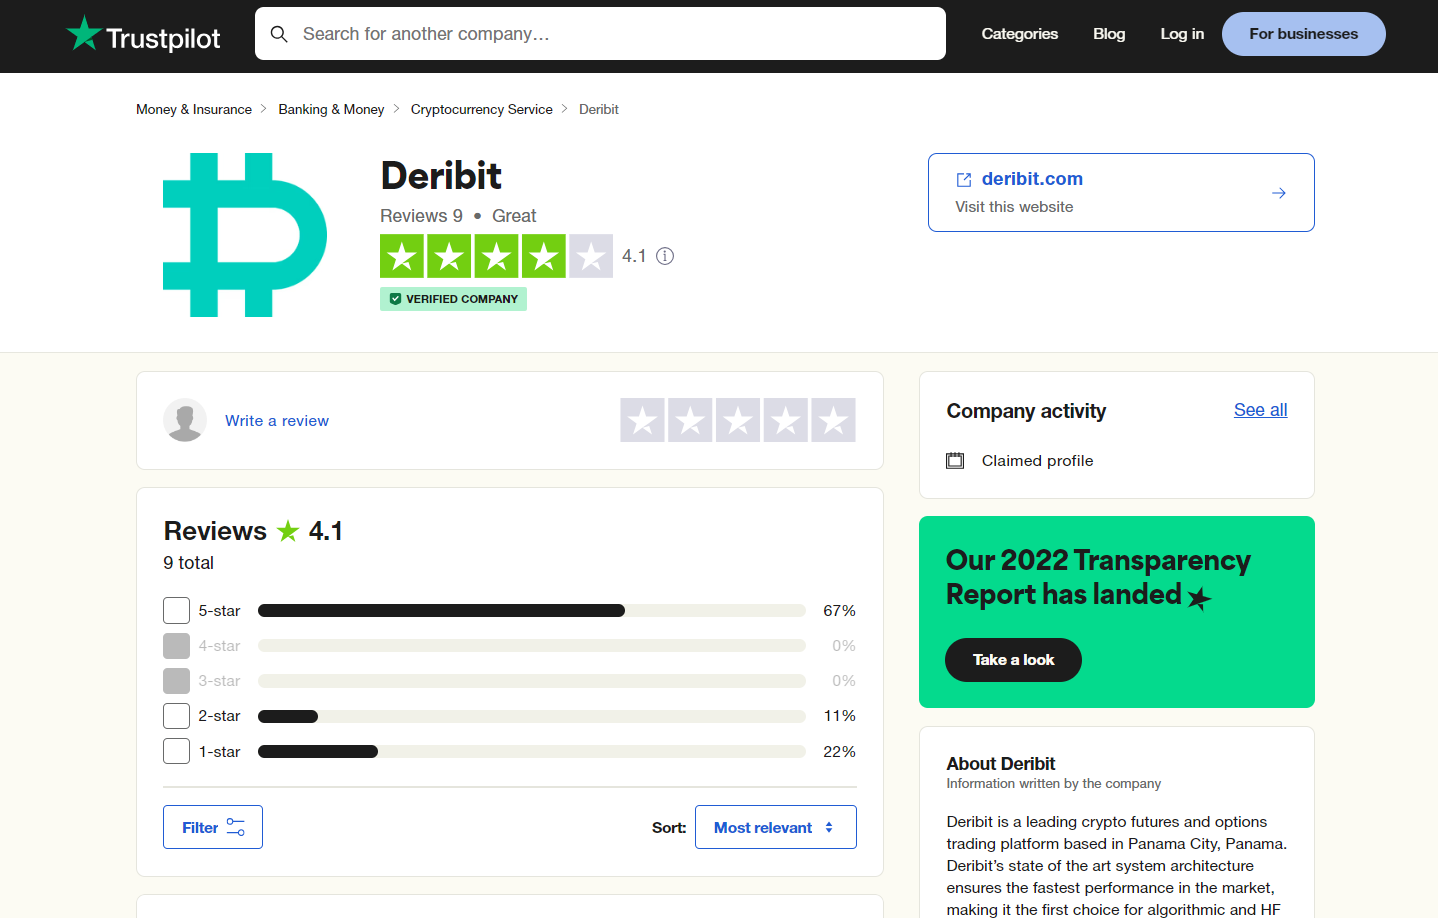
Task: Click the arrow in the website card
Action: pyautogui.click(x=1279, y=193)
